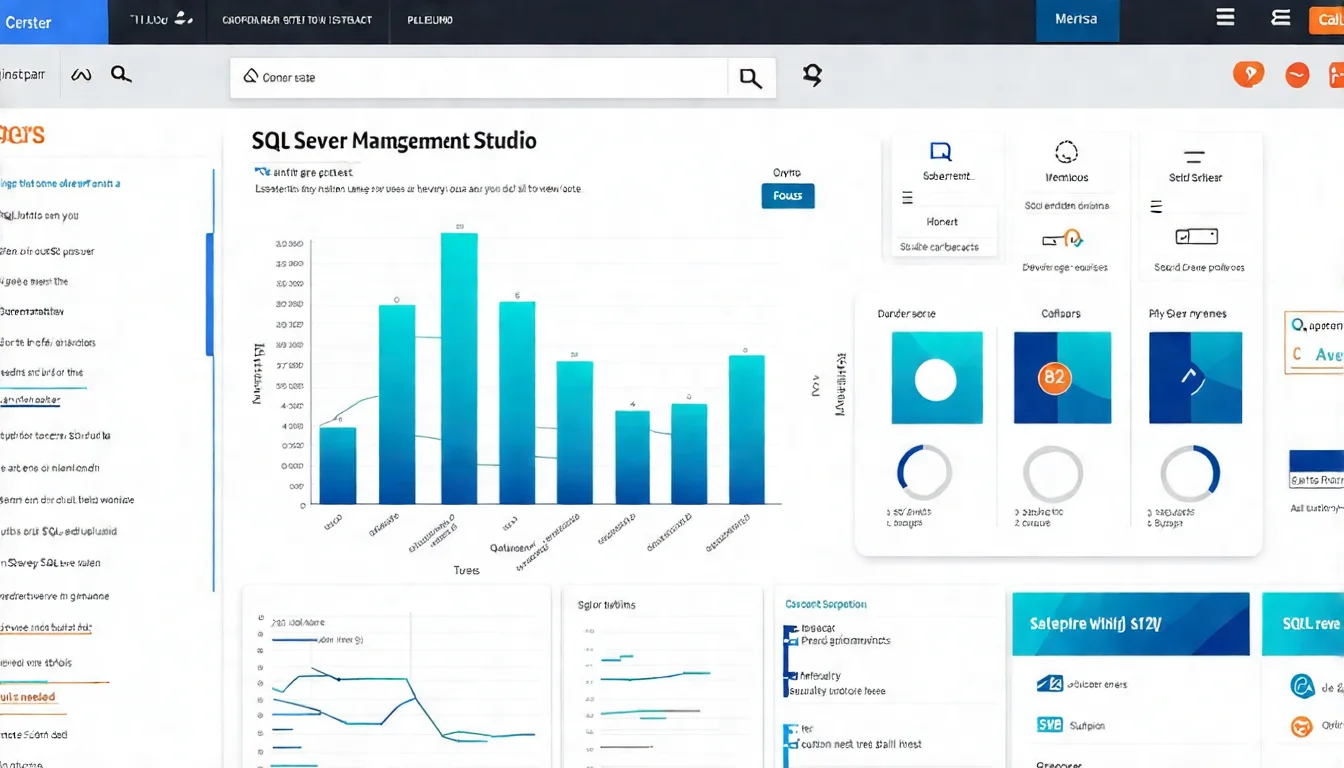Screen dimensions: 1344x768
Task: Click the small magnifier icon in the left toolbar
Action: (121, 74)
